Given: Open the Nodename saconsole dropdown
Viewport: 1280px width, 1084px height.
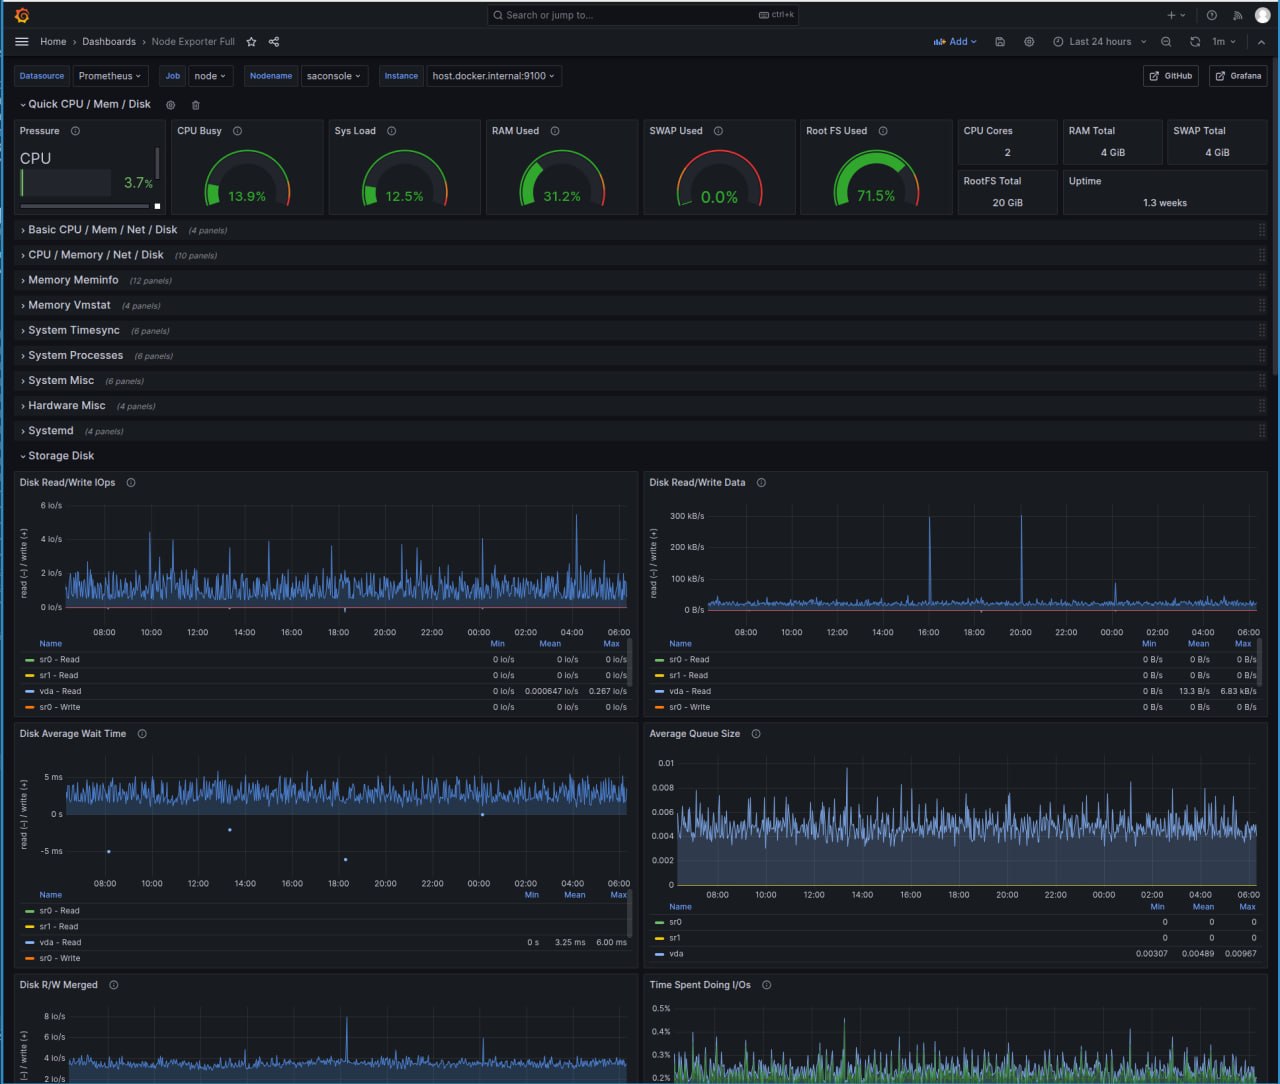Looking at the screenshot, I should tap(334, 76).
